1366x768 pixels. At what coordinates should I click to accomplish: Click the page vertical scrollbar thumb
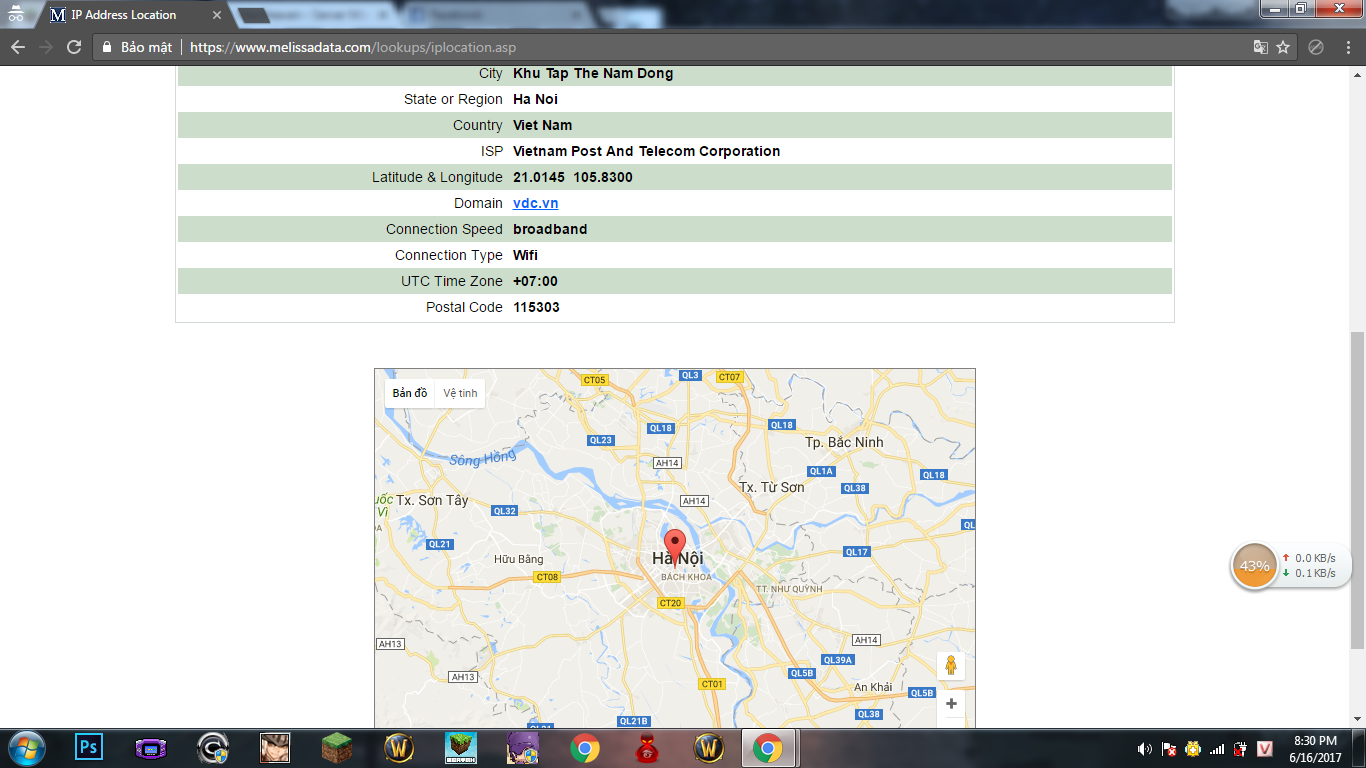pos(1357,489)
